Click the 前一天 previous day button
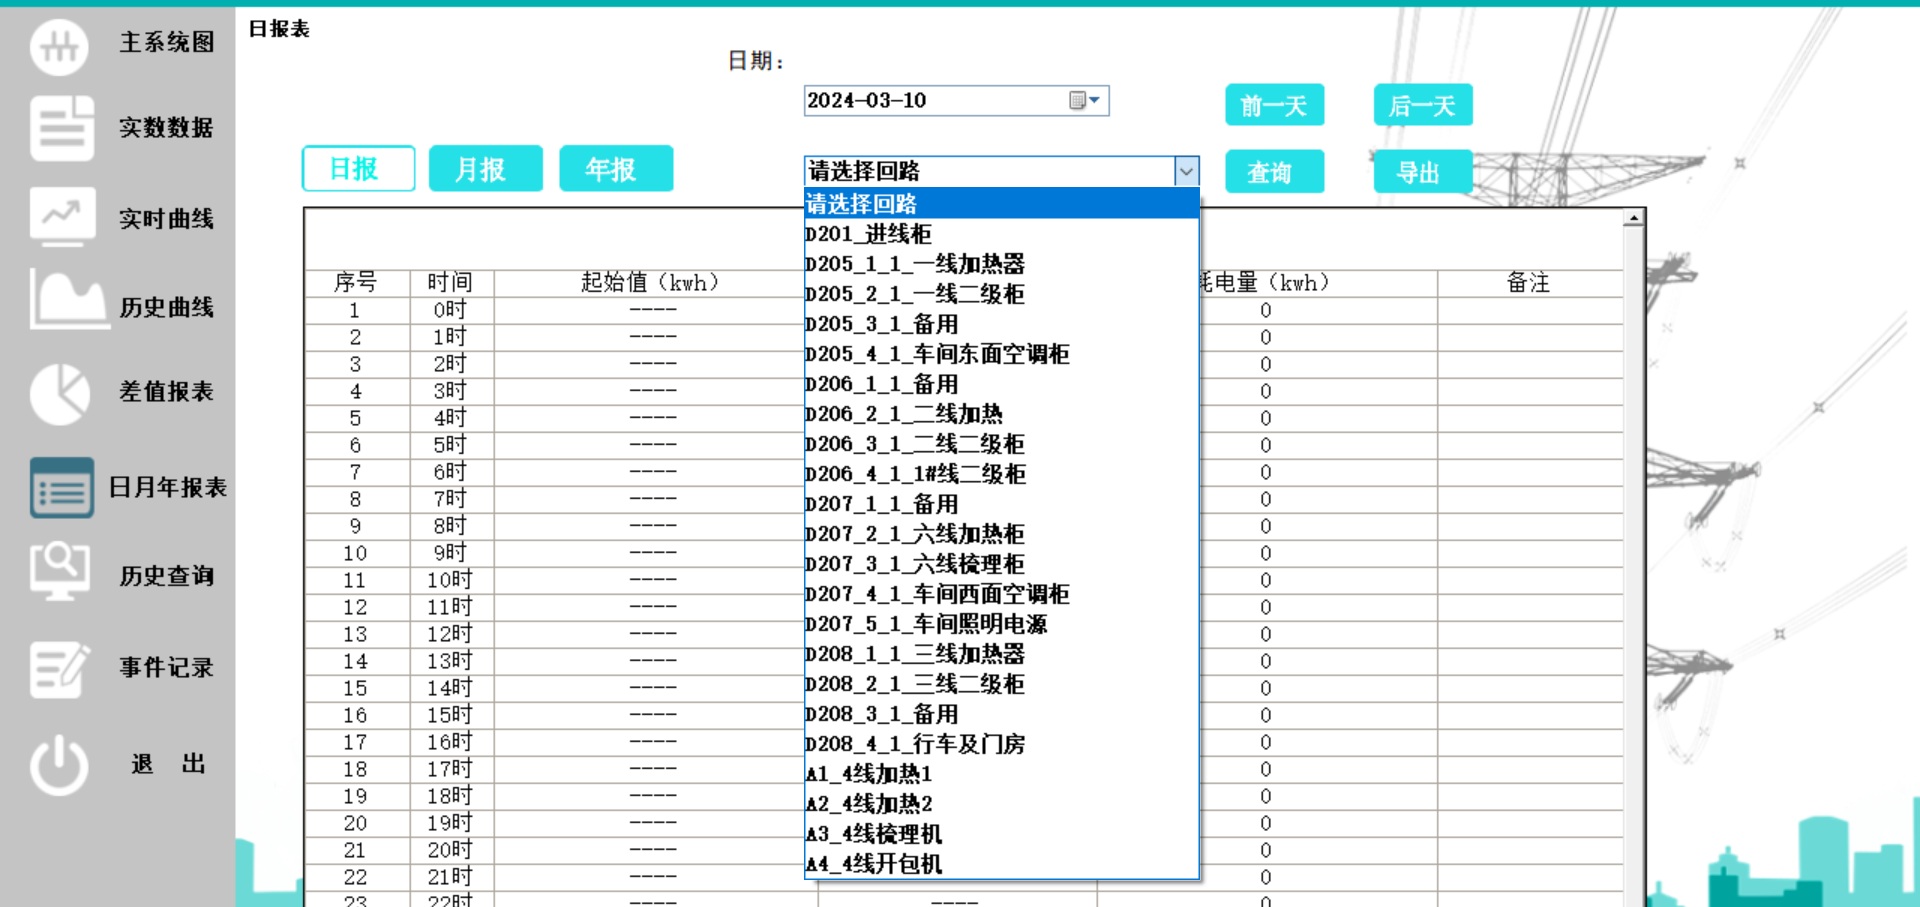Viewport: 1920px width, 907px height. 1274,105
